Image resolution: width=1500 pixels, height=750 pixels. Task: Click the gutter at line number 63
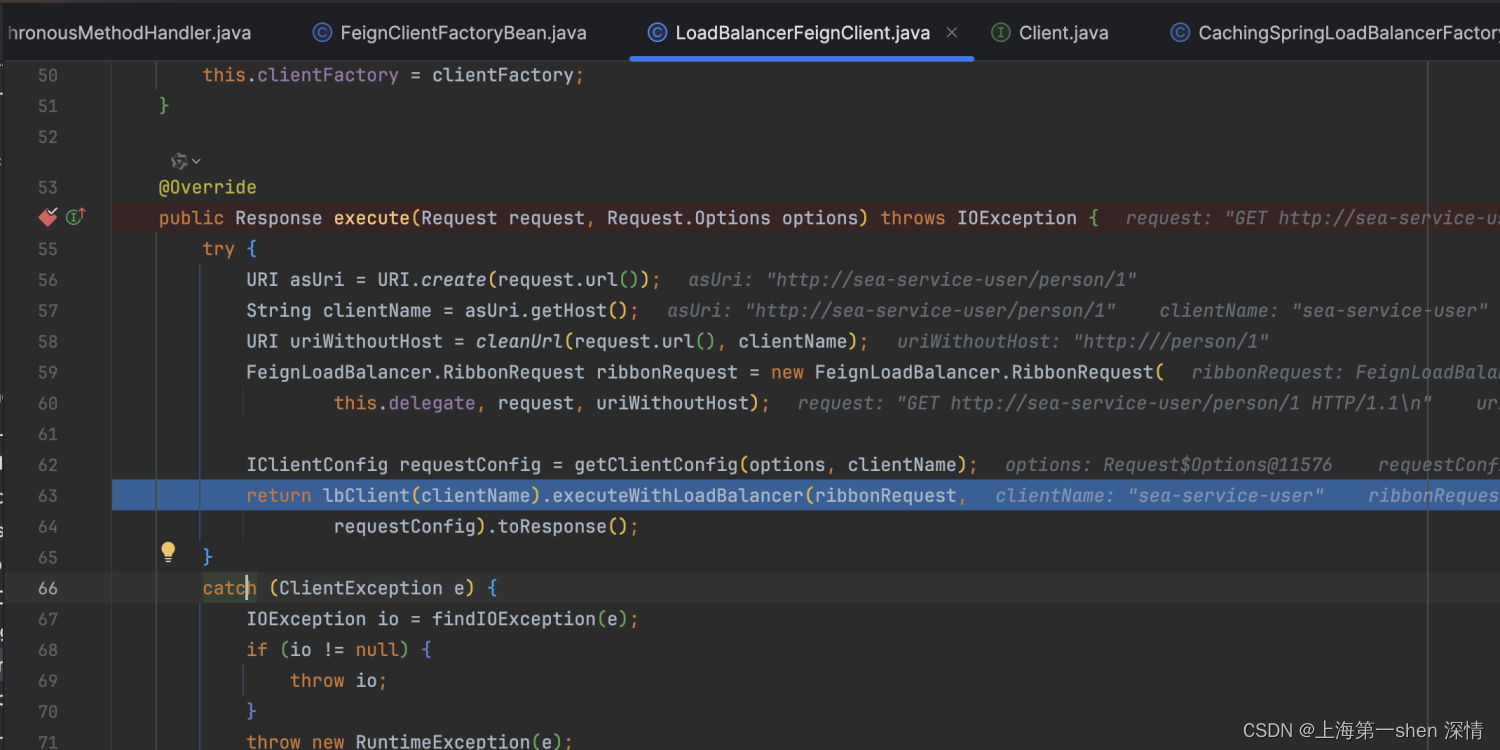point(47,496)
